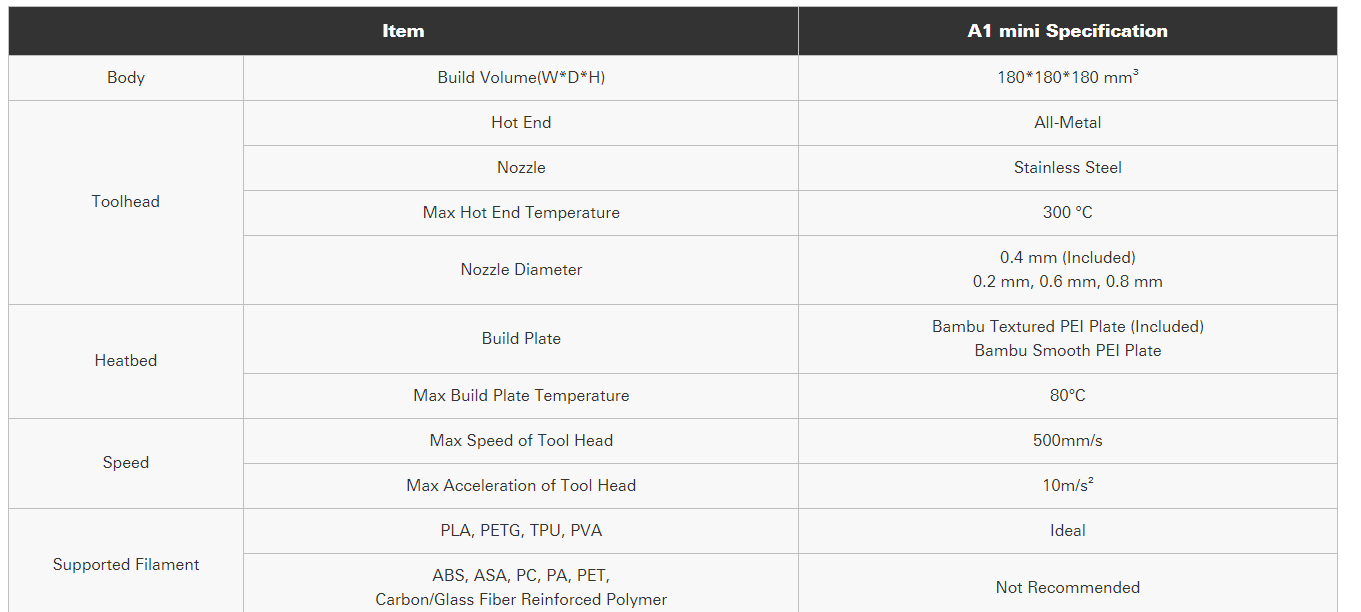Click the "PLA, PETG, TPU, PVA" cell

tap(521, 531)
